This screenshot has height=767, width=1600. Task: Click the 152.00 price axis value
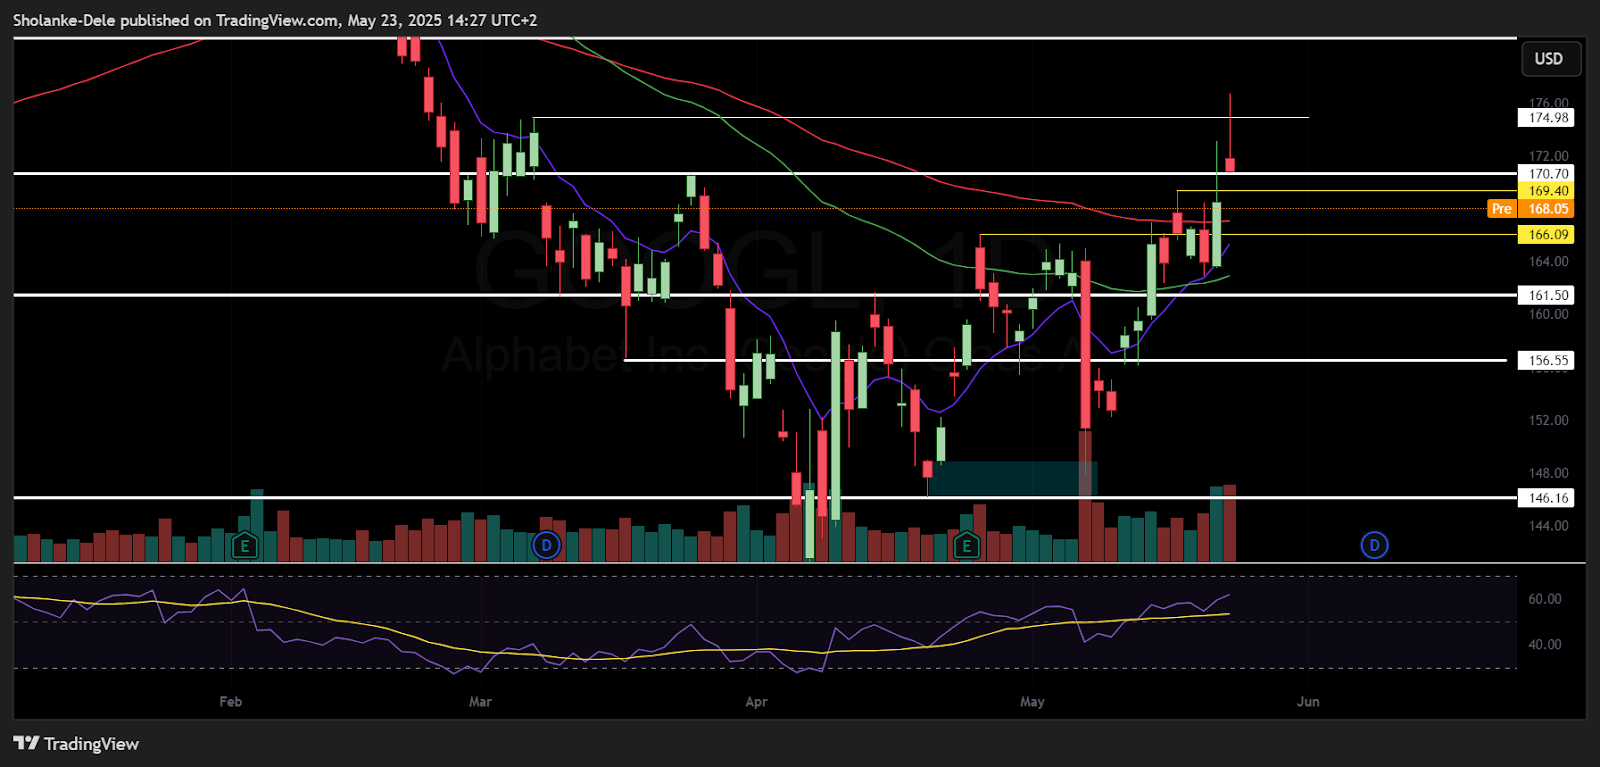click(x=1548, y=420)
